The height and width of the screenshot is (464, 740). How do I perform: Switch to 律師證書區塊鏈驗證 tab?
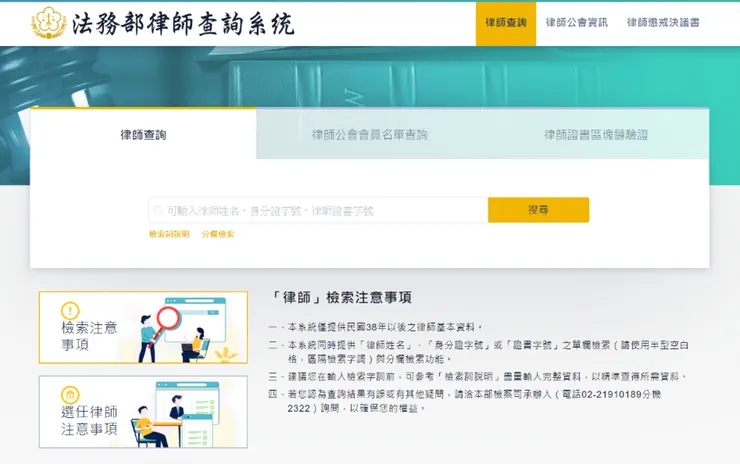[596, 135]
